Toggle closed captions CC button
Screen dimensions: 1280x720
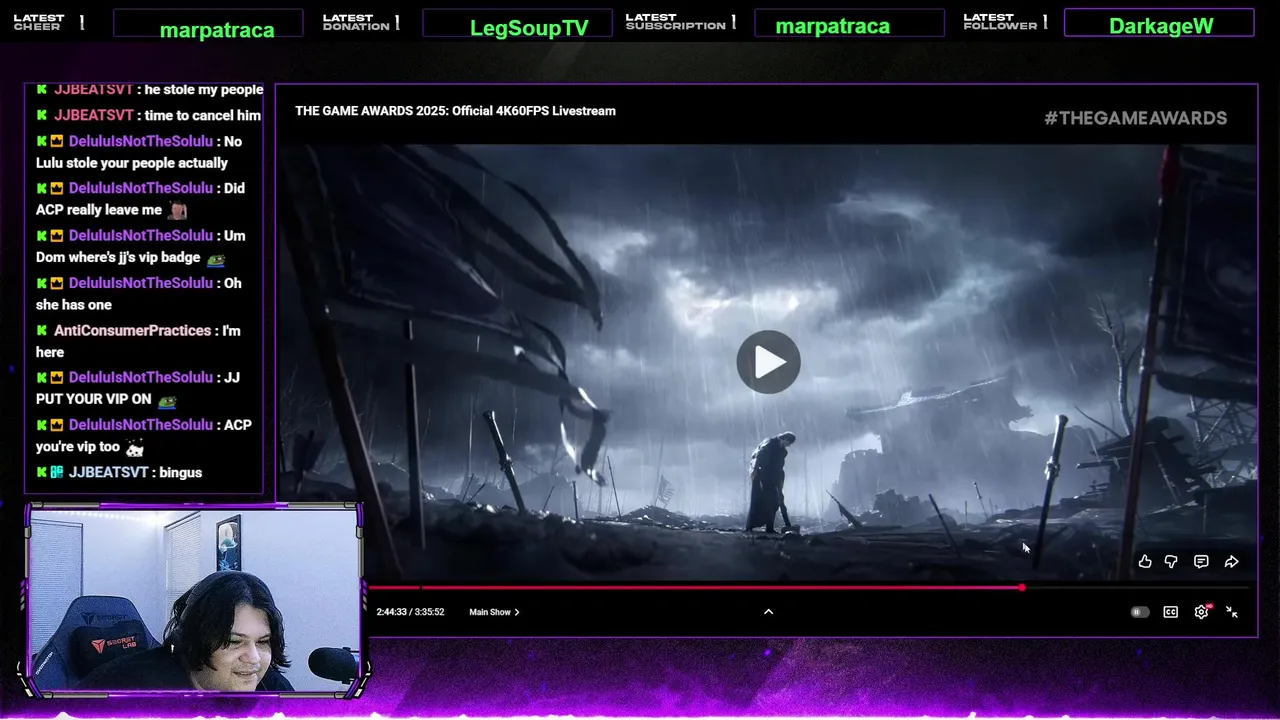pos(1170,612)
